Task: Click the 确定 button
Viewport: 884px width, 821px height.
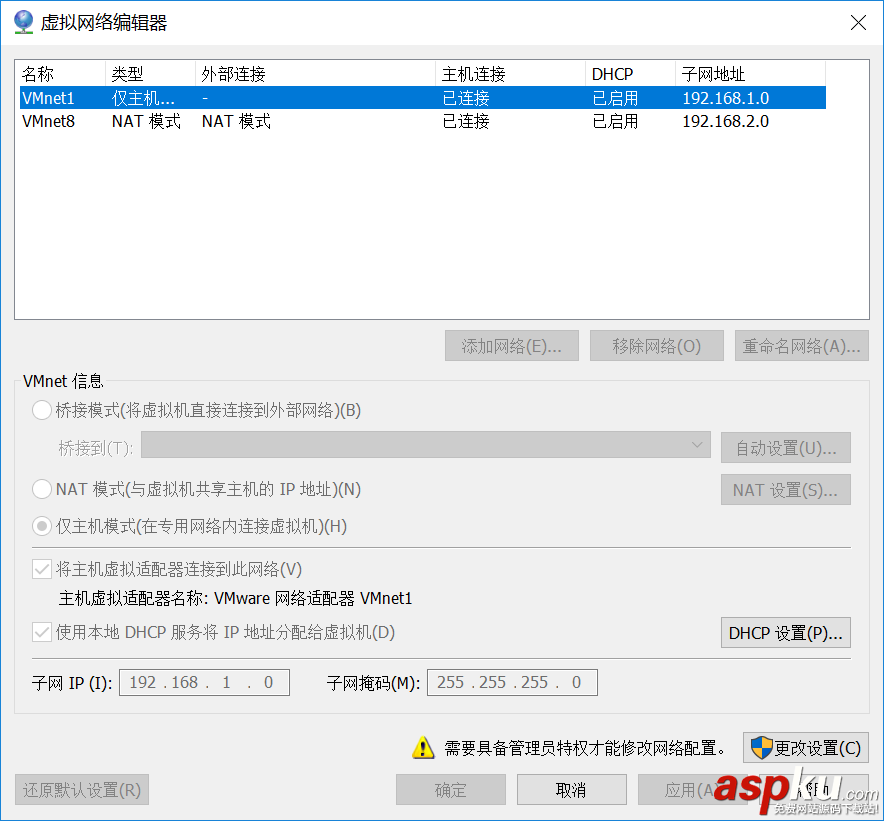Action: pos(450,789)
